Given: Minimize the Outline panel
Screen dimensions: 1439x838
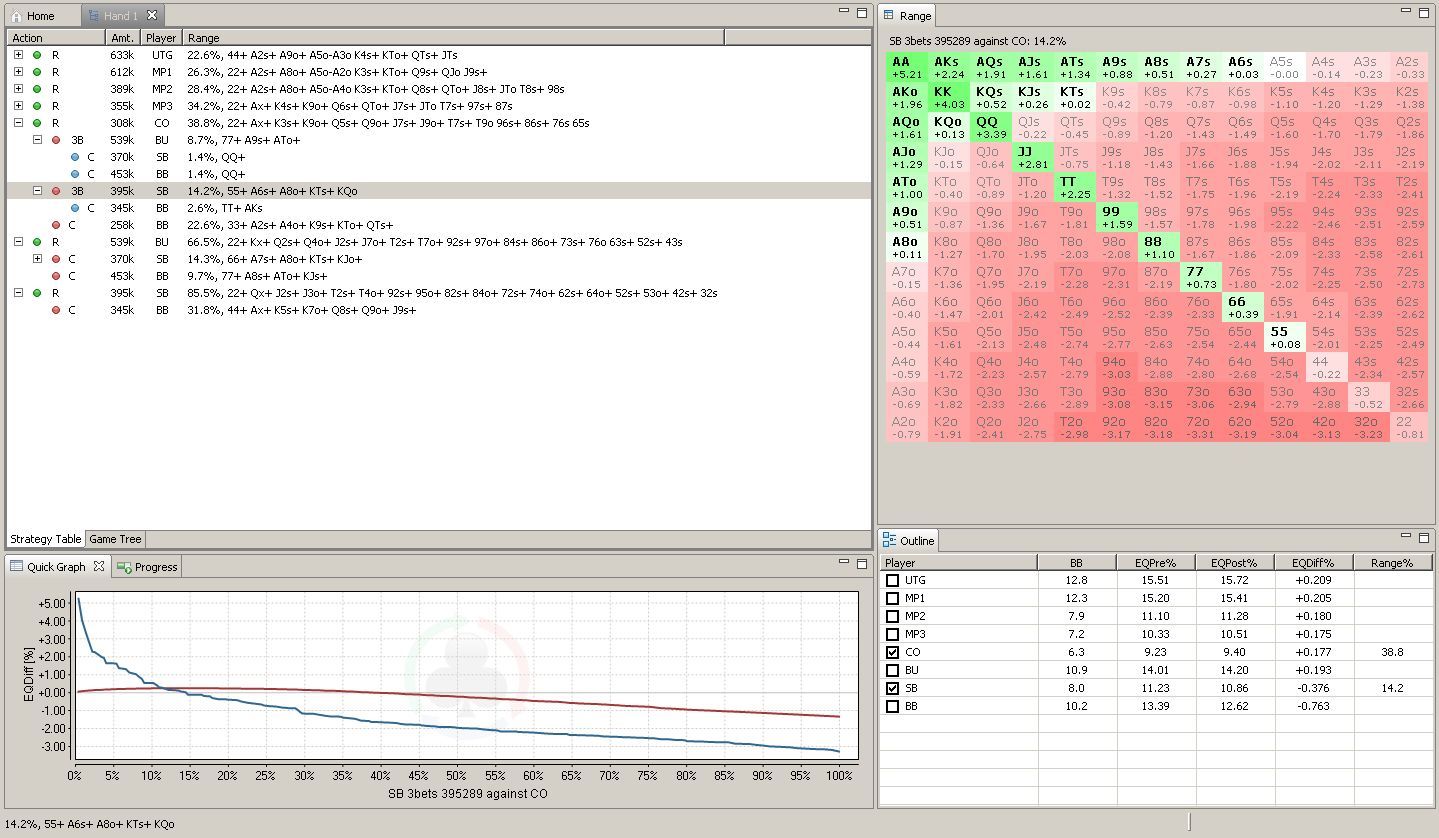Looking at the screenshot, I should tap(1406, 537).
